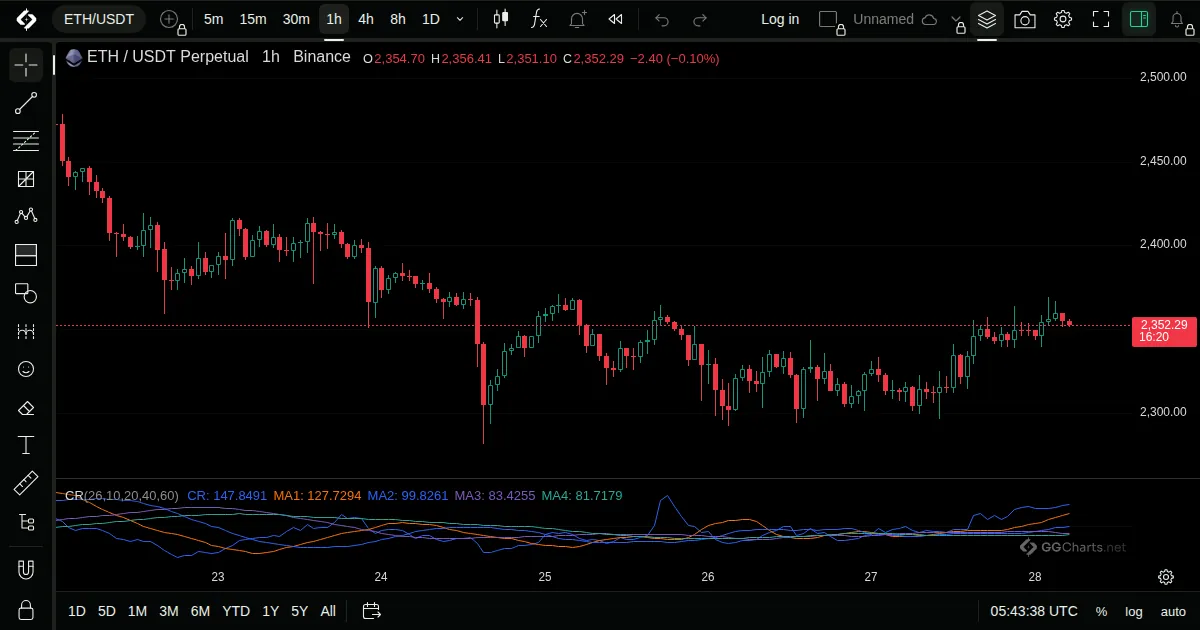
Task: Set range to 6M
Action: point(200,611)
